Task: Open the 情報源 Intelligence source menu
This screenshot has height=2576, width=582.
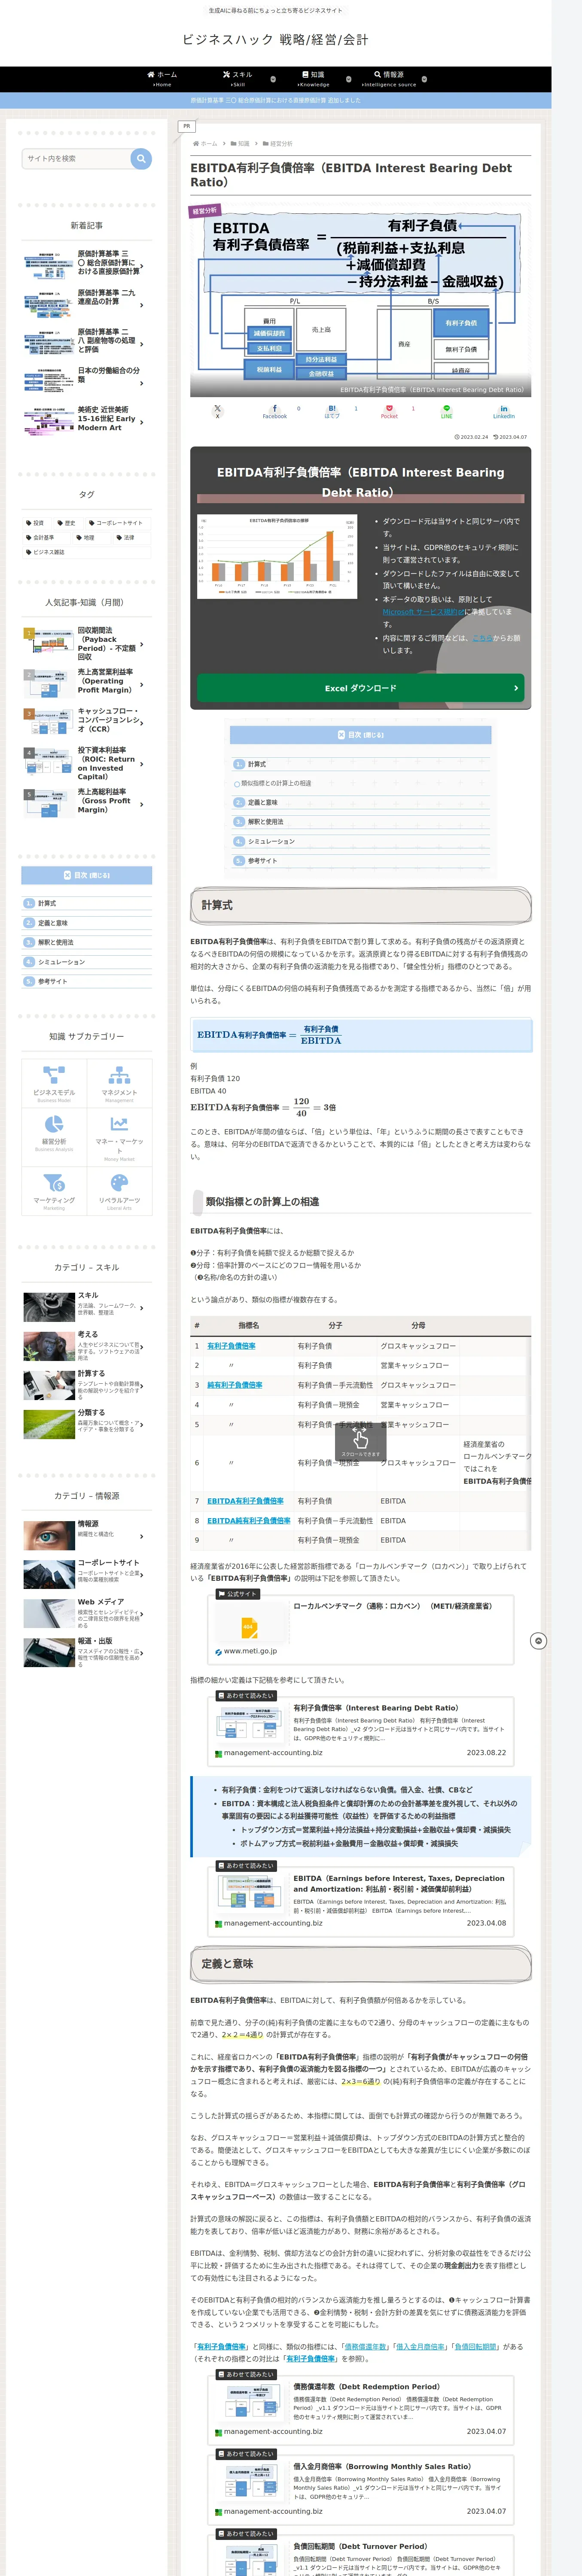Action: [x=389, y=79]
